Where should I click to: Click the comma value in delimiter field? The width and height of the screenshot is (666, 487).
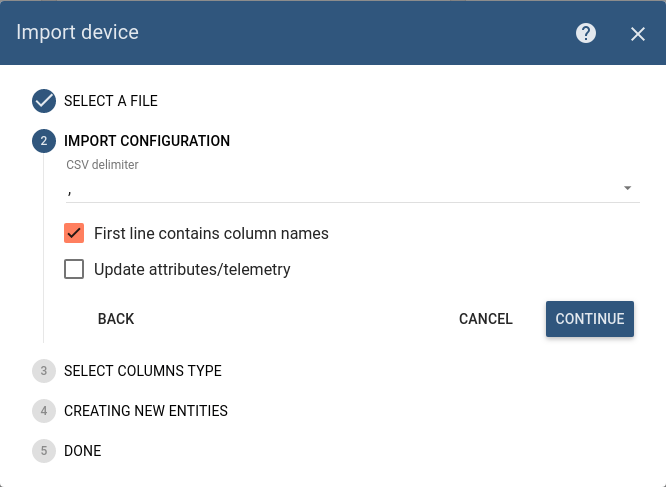click(69, 192)
